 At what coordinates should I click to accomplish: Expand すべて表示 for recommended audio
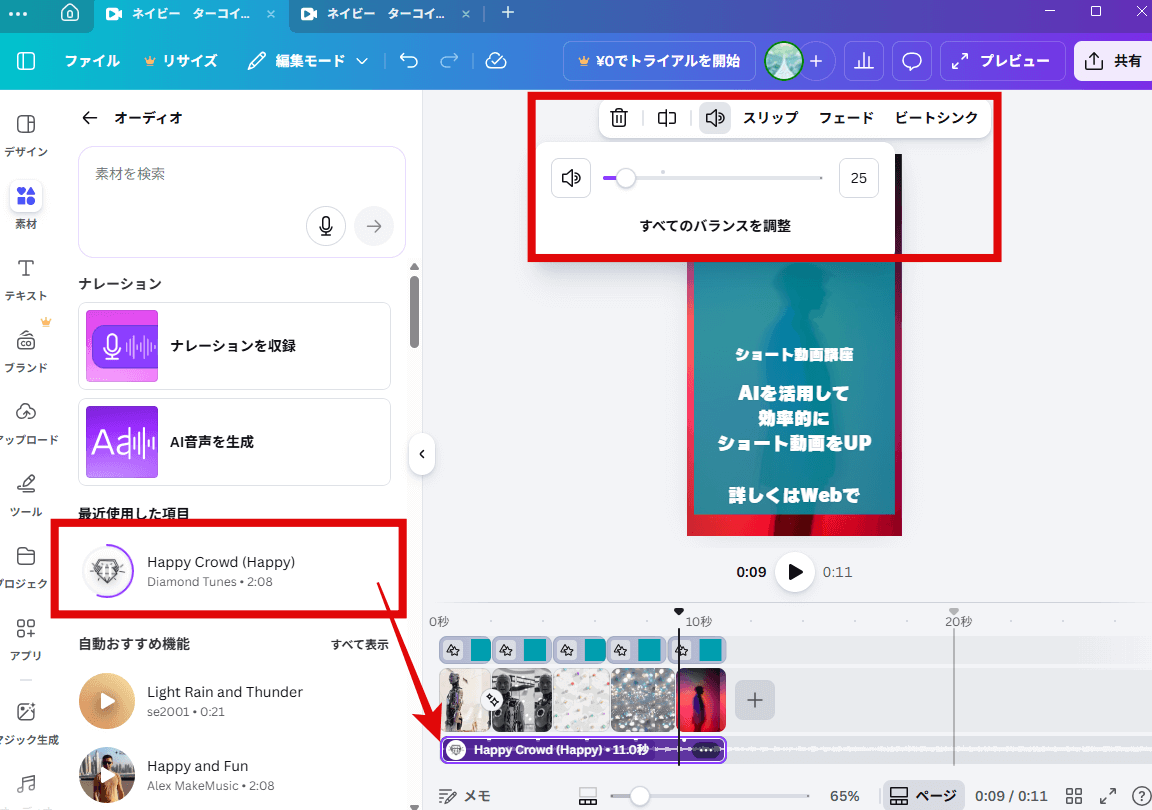point(359,645)
